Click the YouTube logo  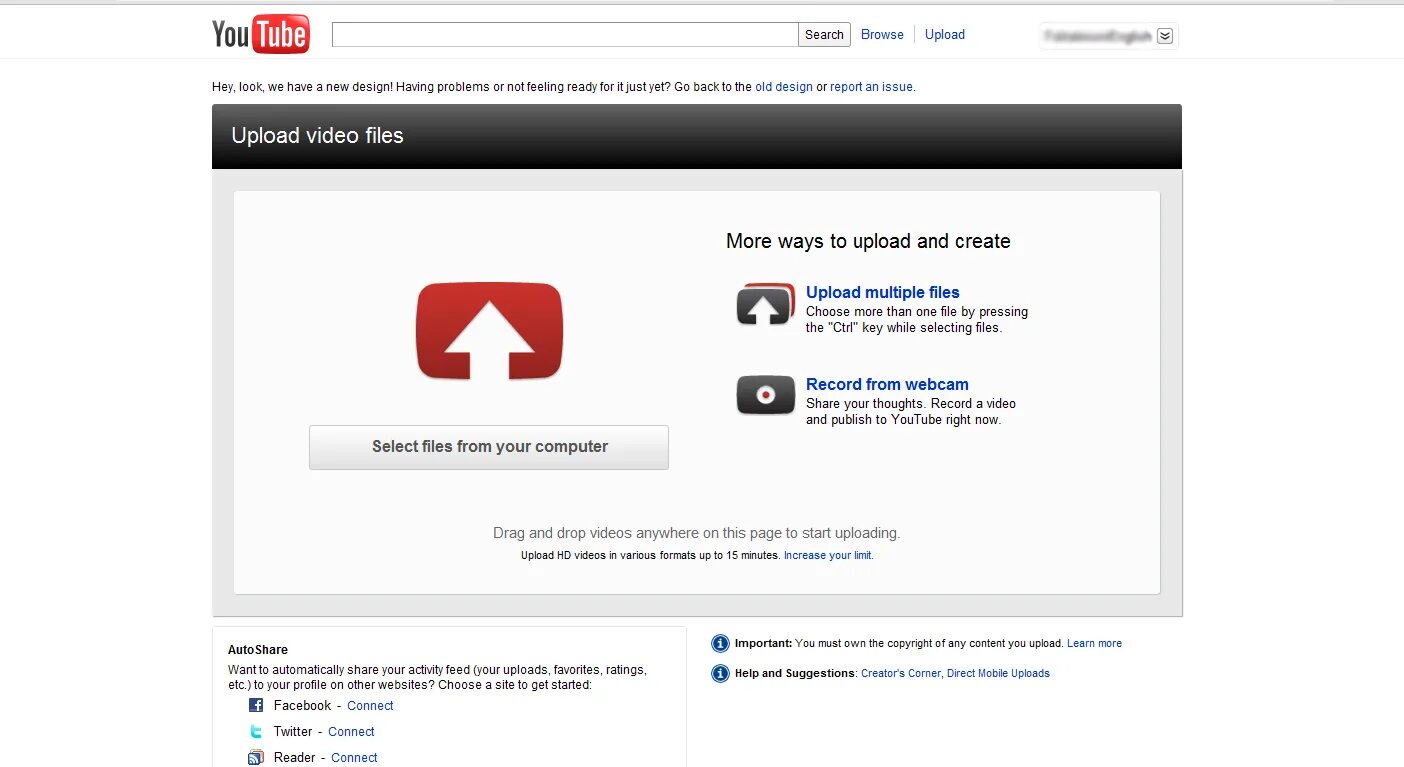[x=261, y=34]
